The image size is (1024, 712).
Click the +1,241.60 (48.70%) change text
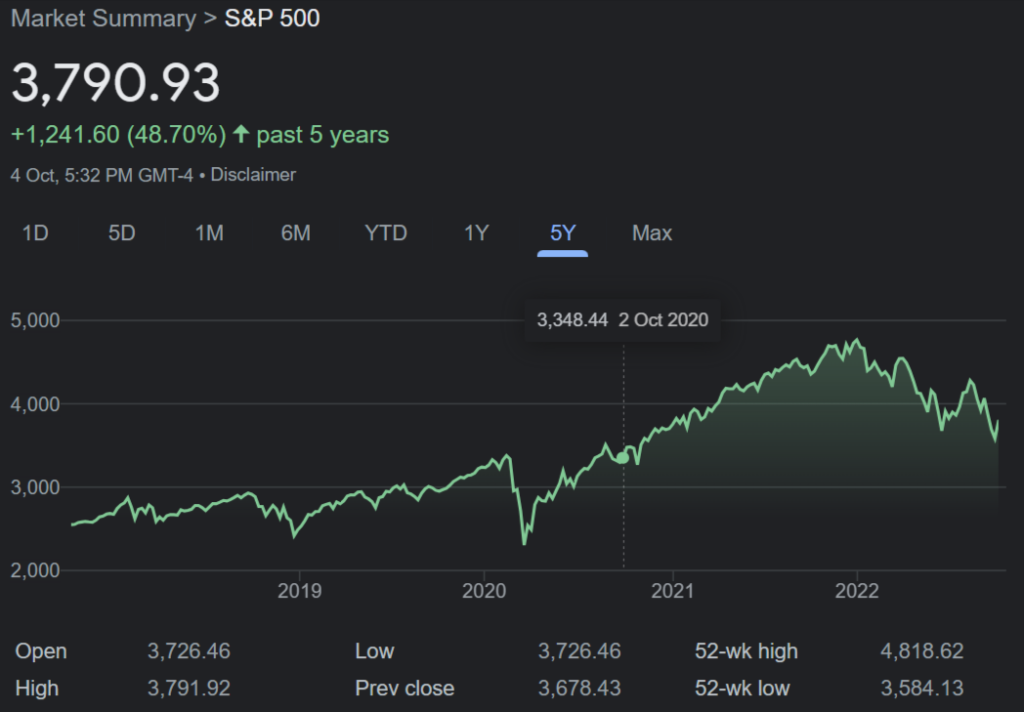point(118,135)
